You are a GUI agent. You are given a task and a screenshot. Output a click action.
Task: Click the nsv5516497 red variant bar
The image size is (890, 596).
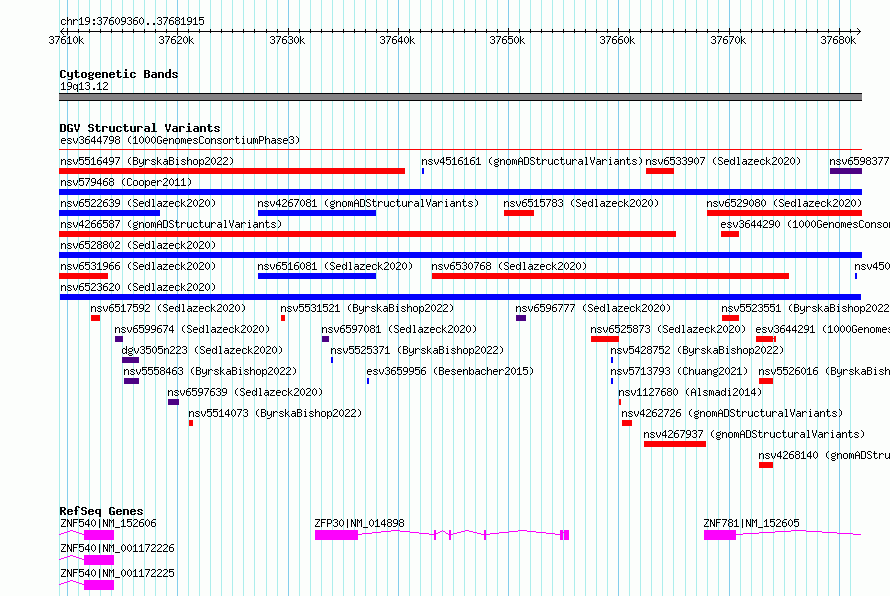pyautogui.click(x=232, y=171)
